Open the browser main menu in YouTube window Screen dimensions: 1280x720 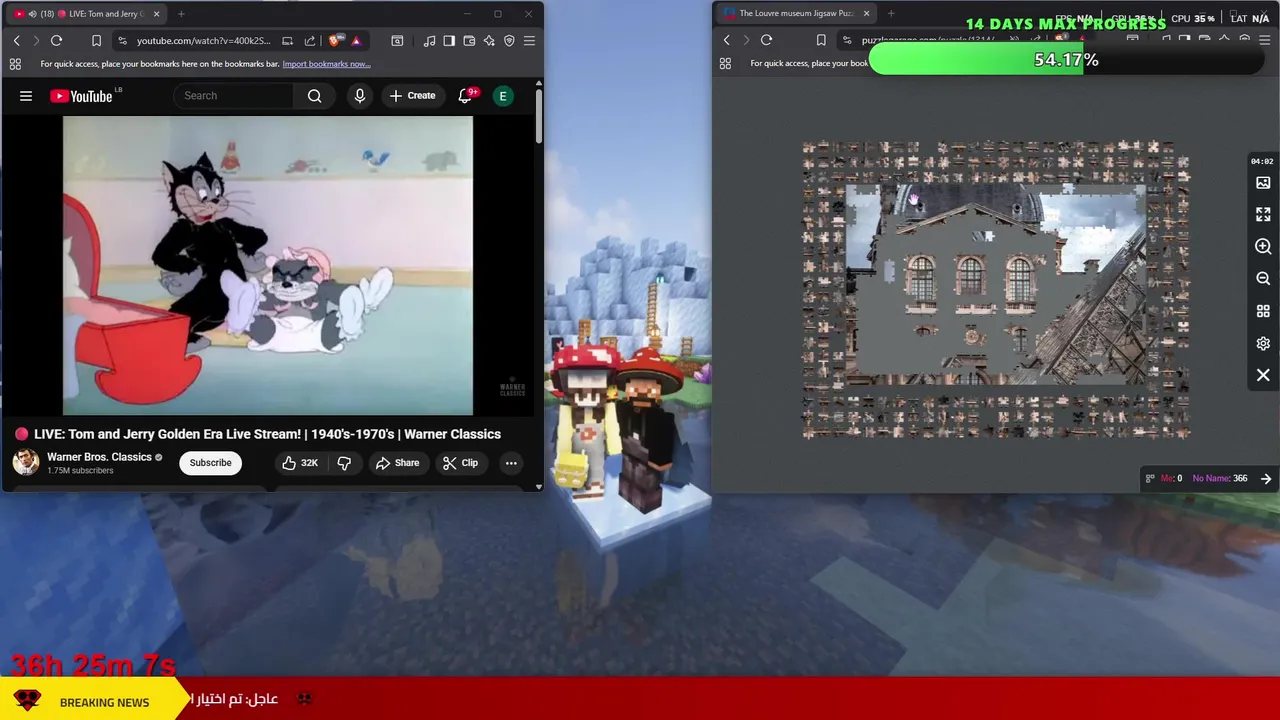[529, 40]
